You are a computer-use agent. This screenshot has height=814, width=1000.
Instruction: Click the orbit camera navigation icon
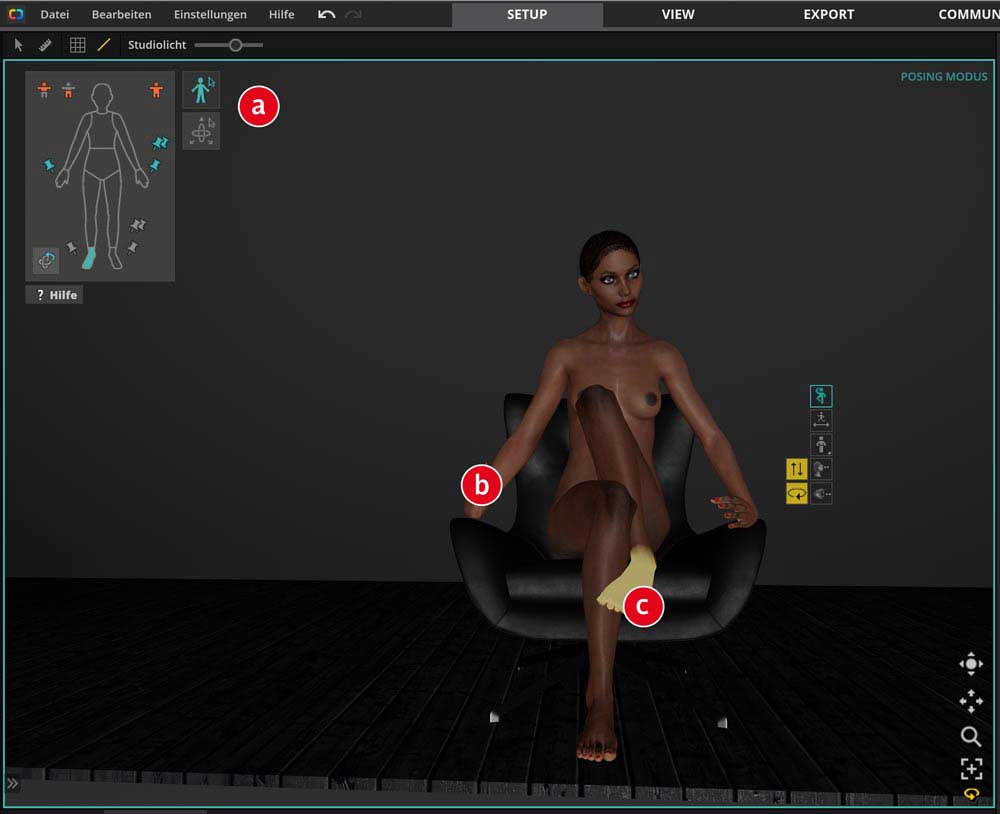pos(971,664)
